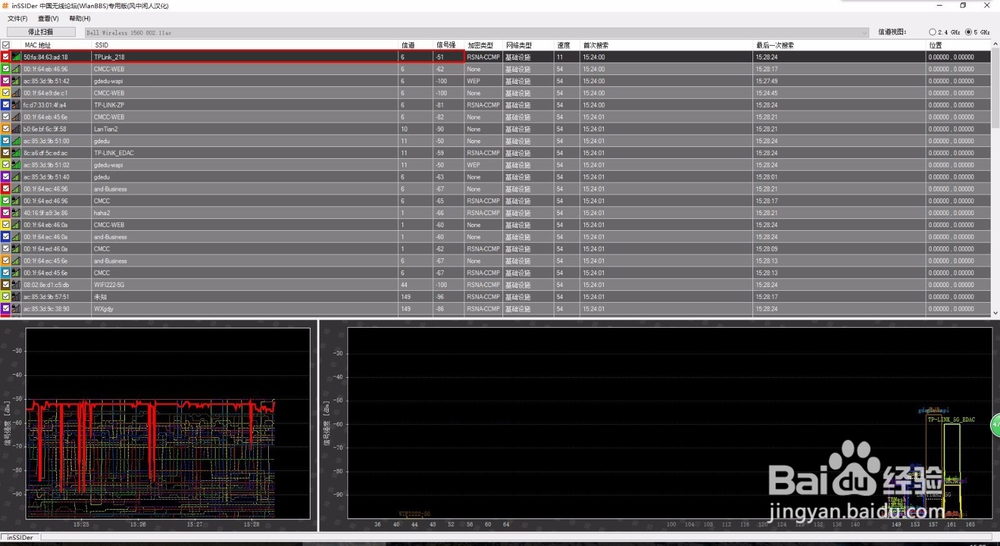
Task: Click signal icon of MAC ac:85:3d:9b:51:02
Action: click(17, 165)
